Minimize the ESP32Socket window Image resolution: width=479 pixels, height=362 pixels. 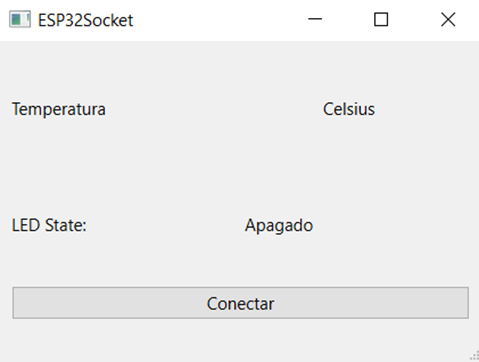tap(315, 19)
